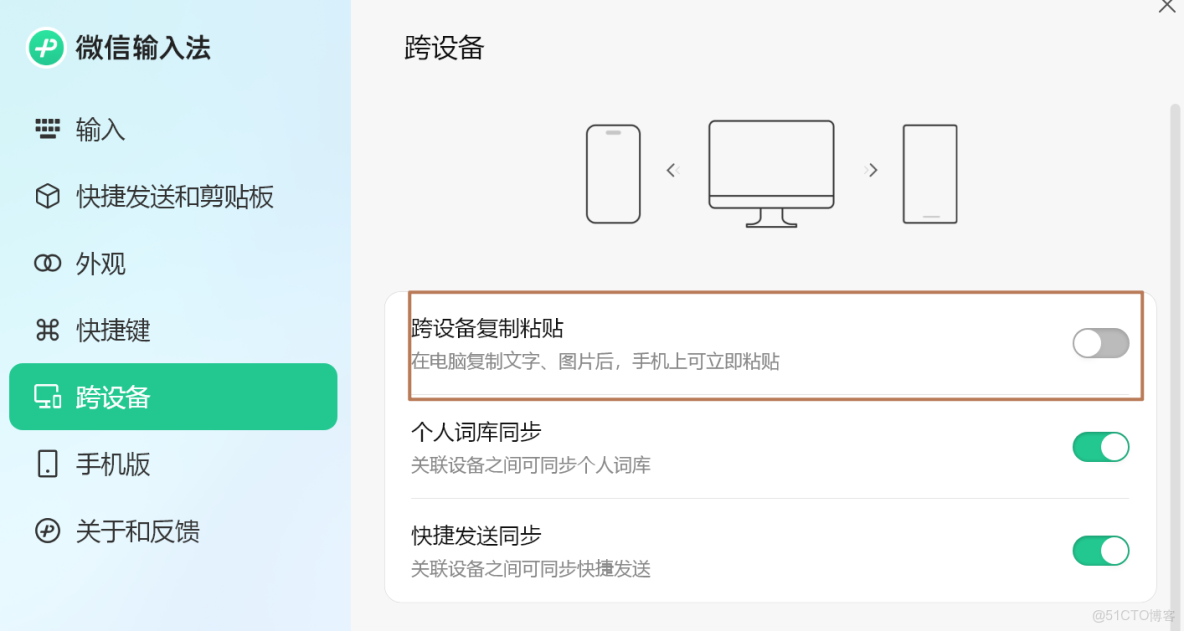Click the left phone illustration
Viewport: 1184px width, 631px height.
pyautogui.click(x=613, y=172)
